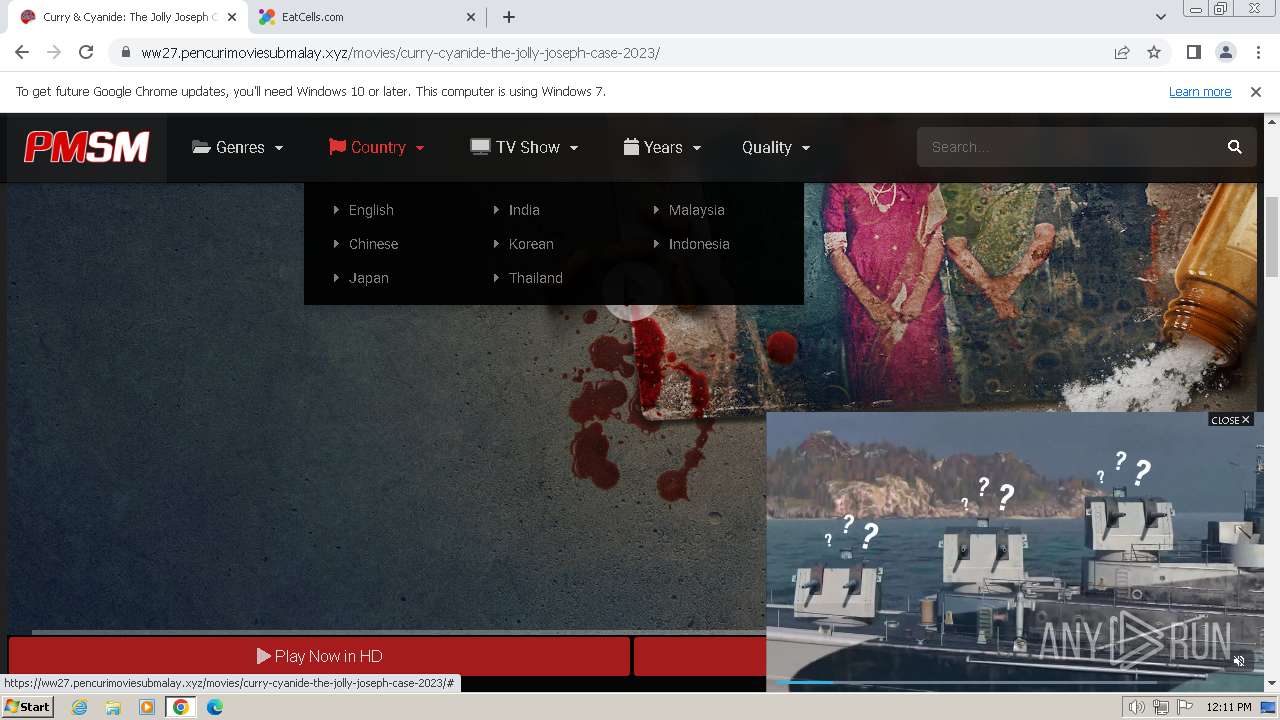Click the system tray volume icon
Image resolution: width=1280 pixels, height=720 pixels.
coord(1137,707)
